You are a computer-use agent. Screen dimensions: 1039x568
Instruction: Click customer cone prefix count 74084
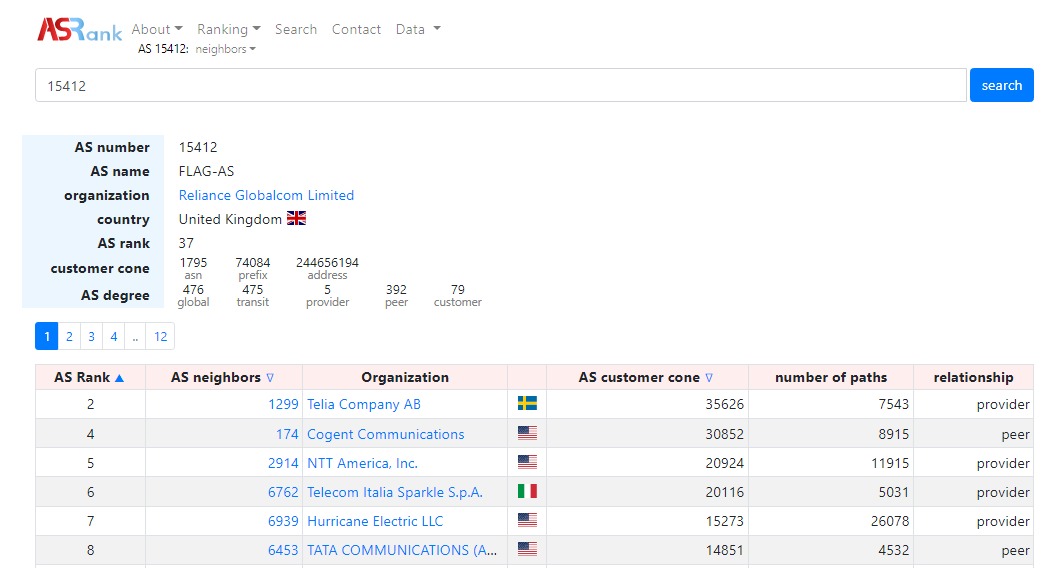click(252, 262)
